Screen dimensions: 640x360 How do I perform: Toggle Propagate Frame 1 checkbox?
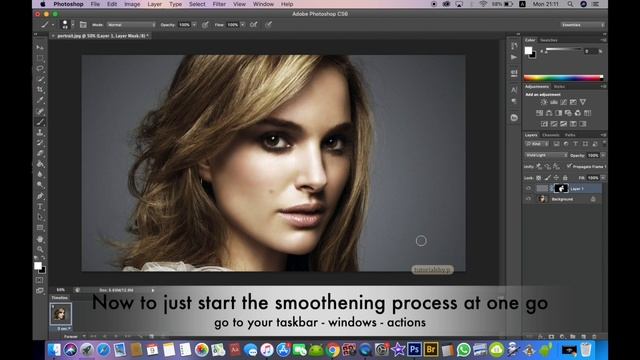[569, 166]
